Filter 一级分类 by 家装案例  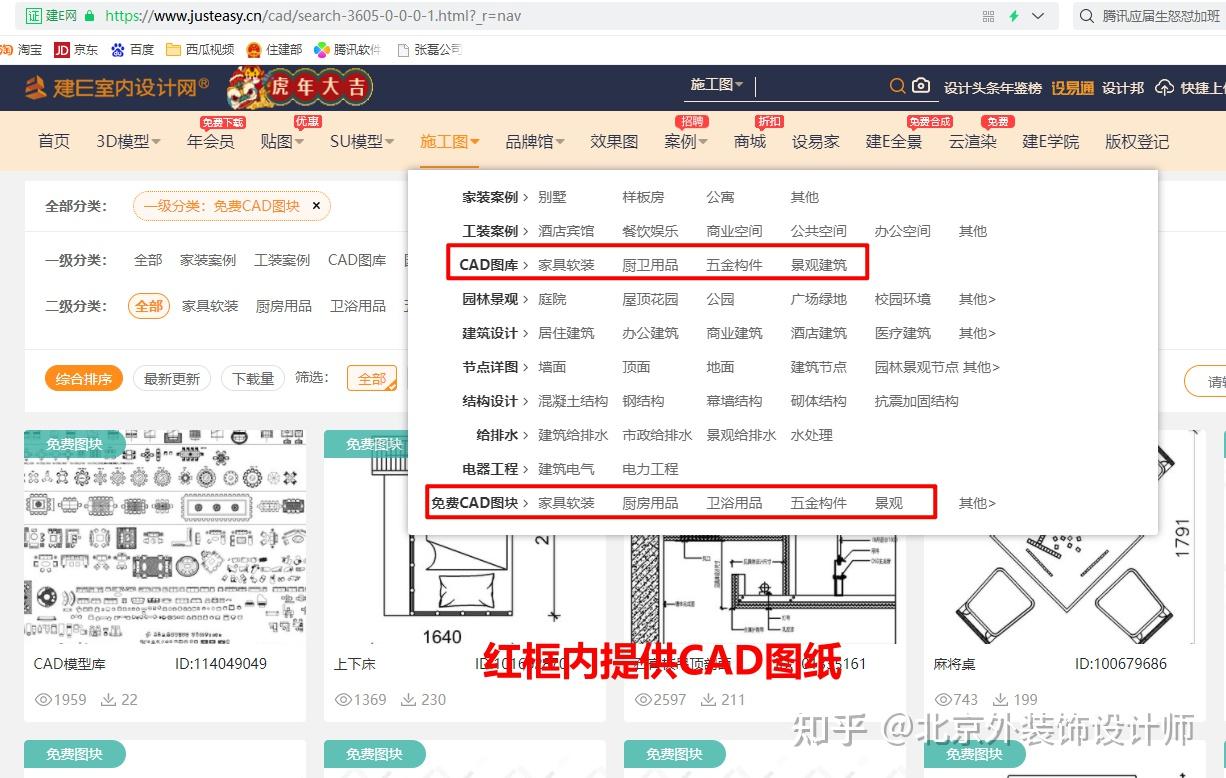tap(208, 260)
